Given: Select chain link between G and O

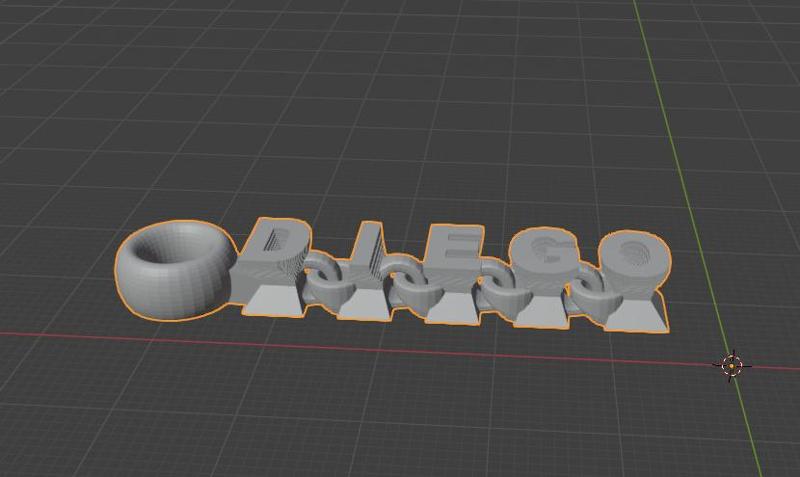Looking at the screenshot, I should [592, 293].
